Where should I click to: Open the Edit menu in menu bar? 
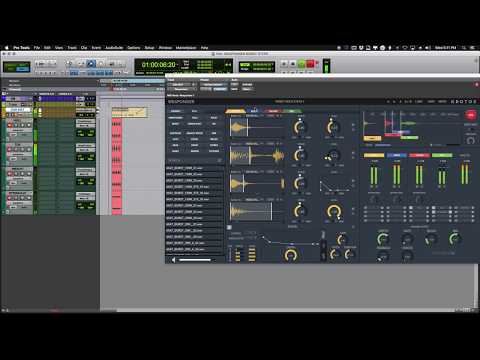[x=47, y=48]
